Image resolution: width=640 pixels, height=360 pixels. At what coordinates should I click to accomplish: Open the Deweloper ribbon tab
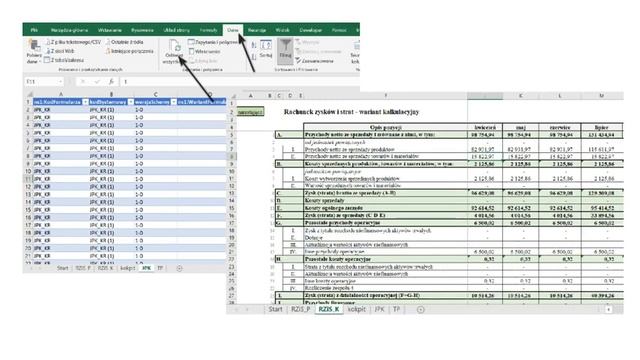[311, 30]
